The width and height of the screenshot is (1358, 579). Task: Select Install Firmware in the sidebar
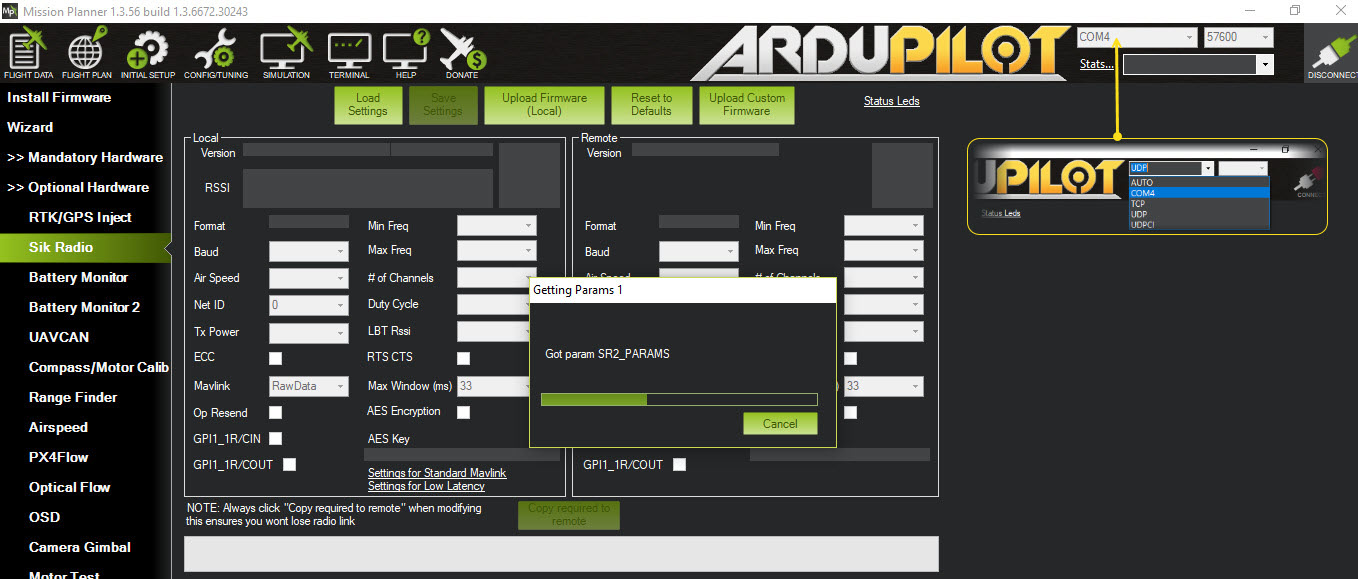point(59,97)
